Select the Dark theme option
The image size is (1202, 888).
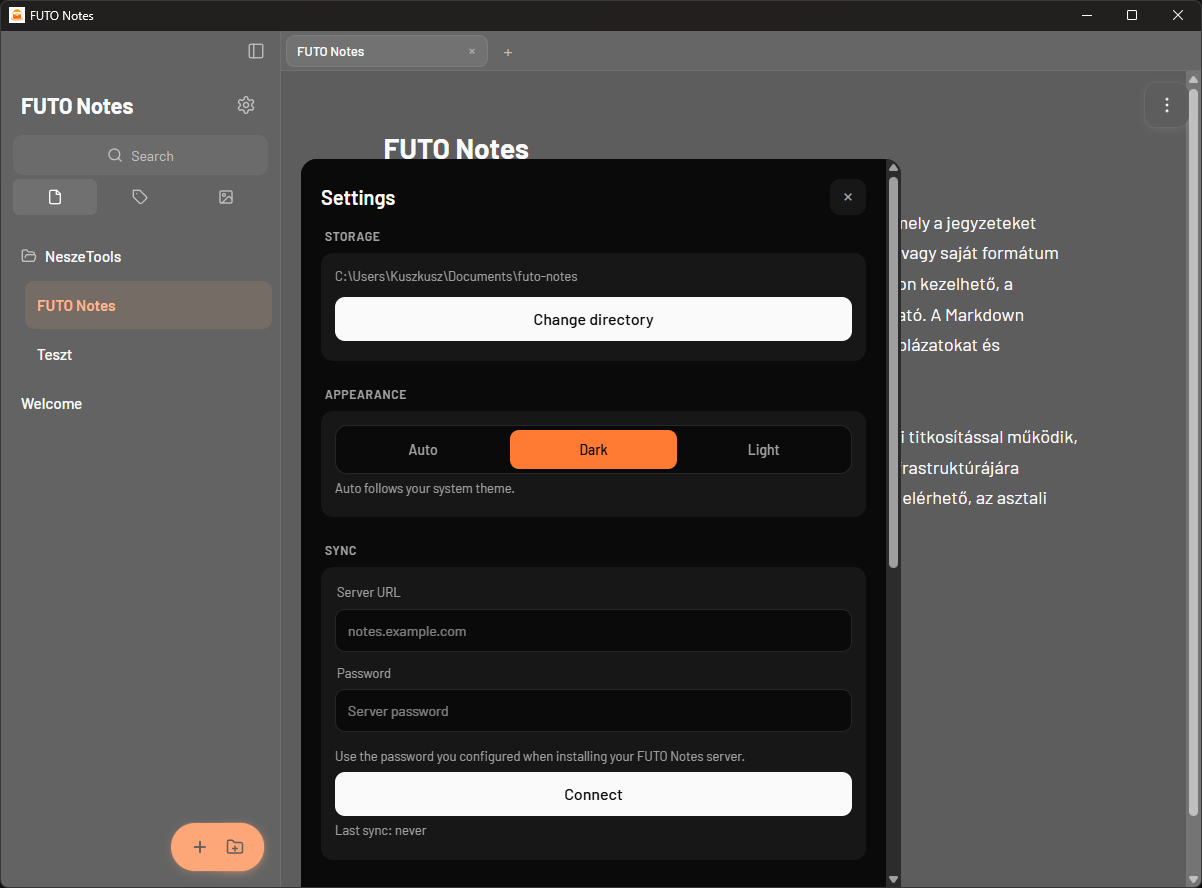coord(593,450)
